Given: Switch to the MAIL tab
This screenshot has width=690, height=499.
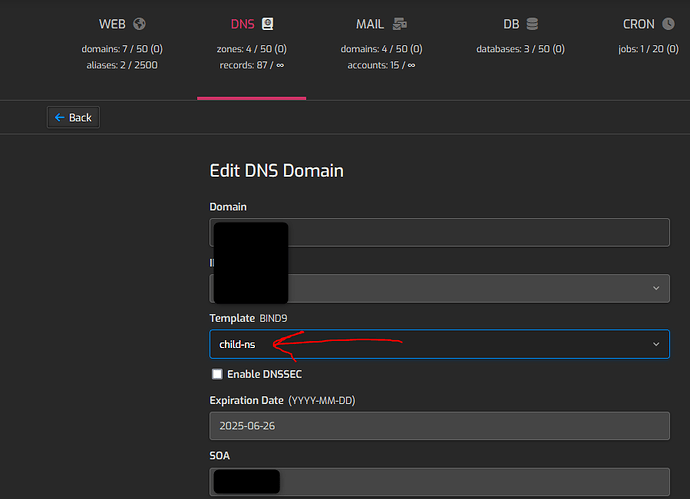Looking at the screenshot, I should point(370,24).
